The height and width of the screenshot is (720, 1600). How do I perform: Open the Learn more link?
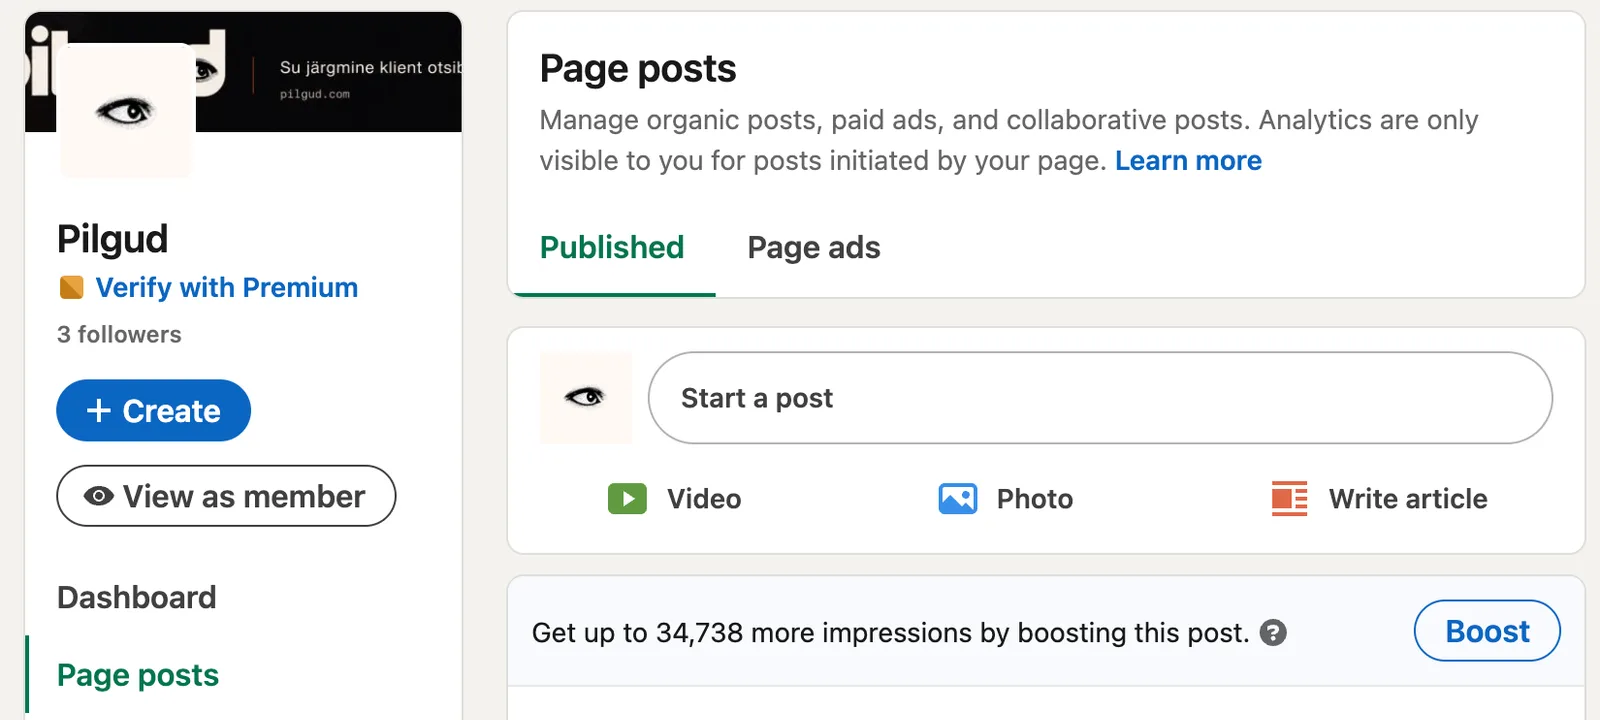[1188, 161]
